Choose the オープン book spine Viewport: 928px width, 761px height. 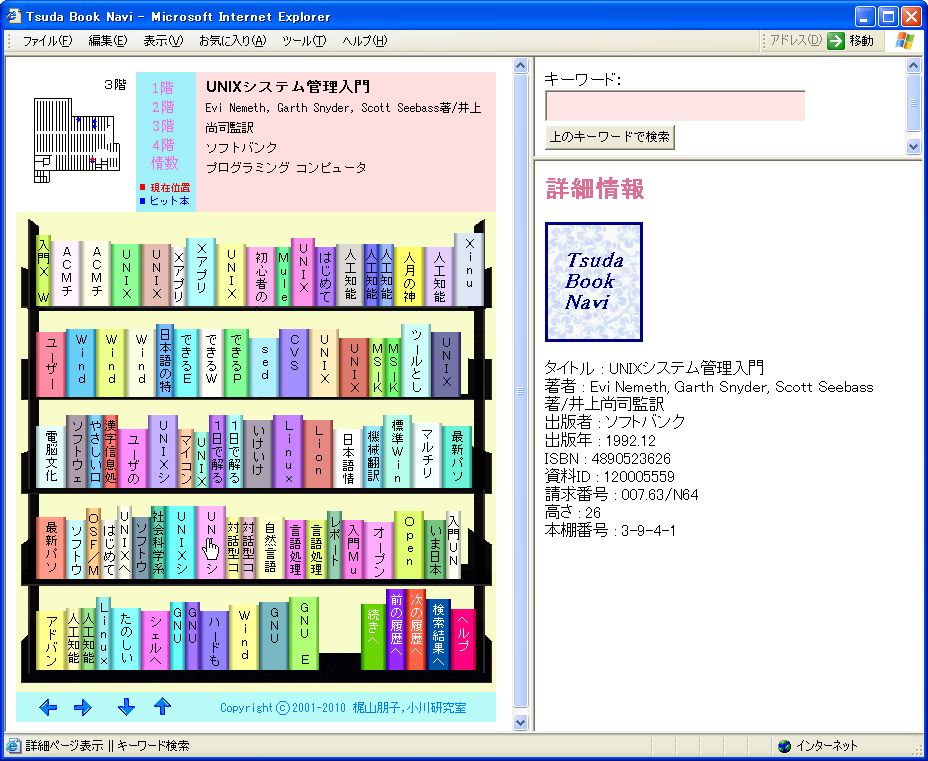(379, 550)
